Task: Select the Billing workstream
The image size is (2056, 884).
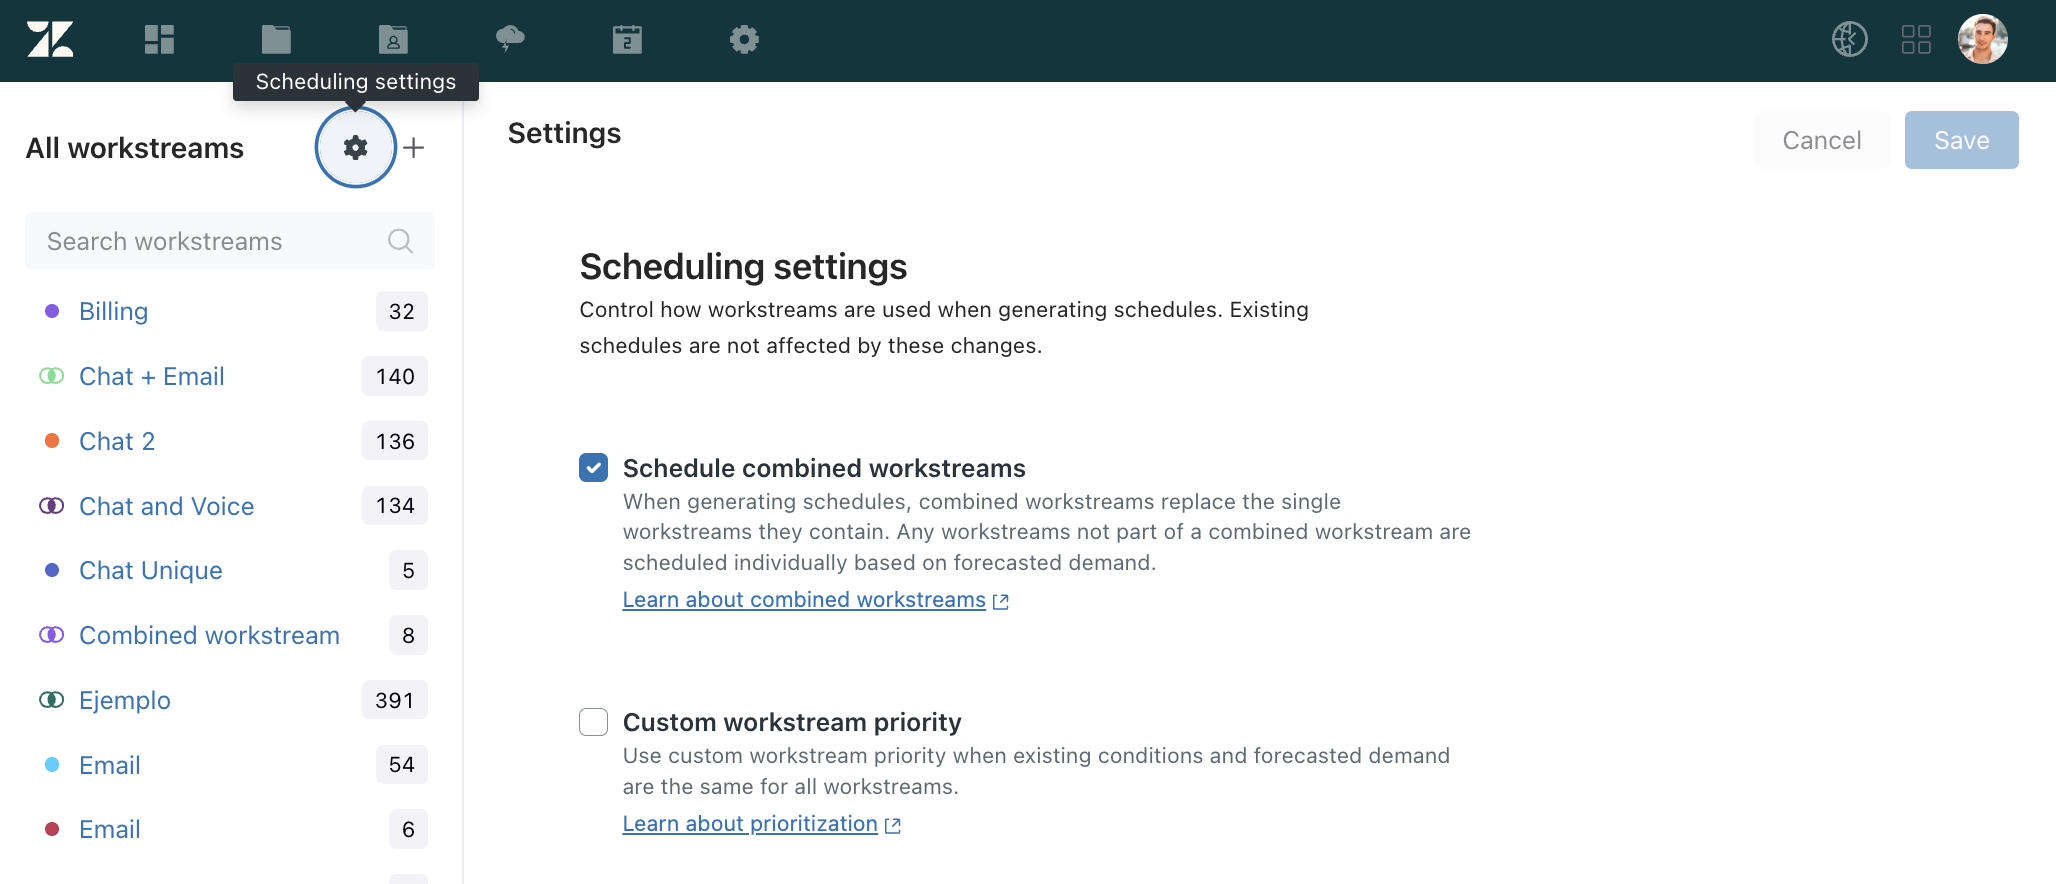Action: point(114,312)
